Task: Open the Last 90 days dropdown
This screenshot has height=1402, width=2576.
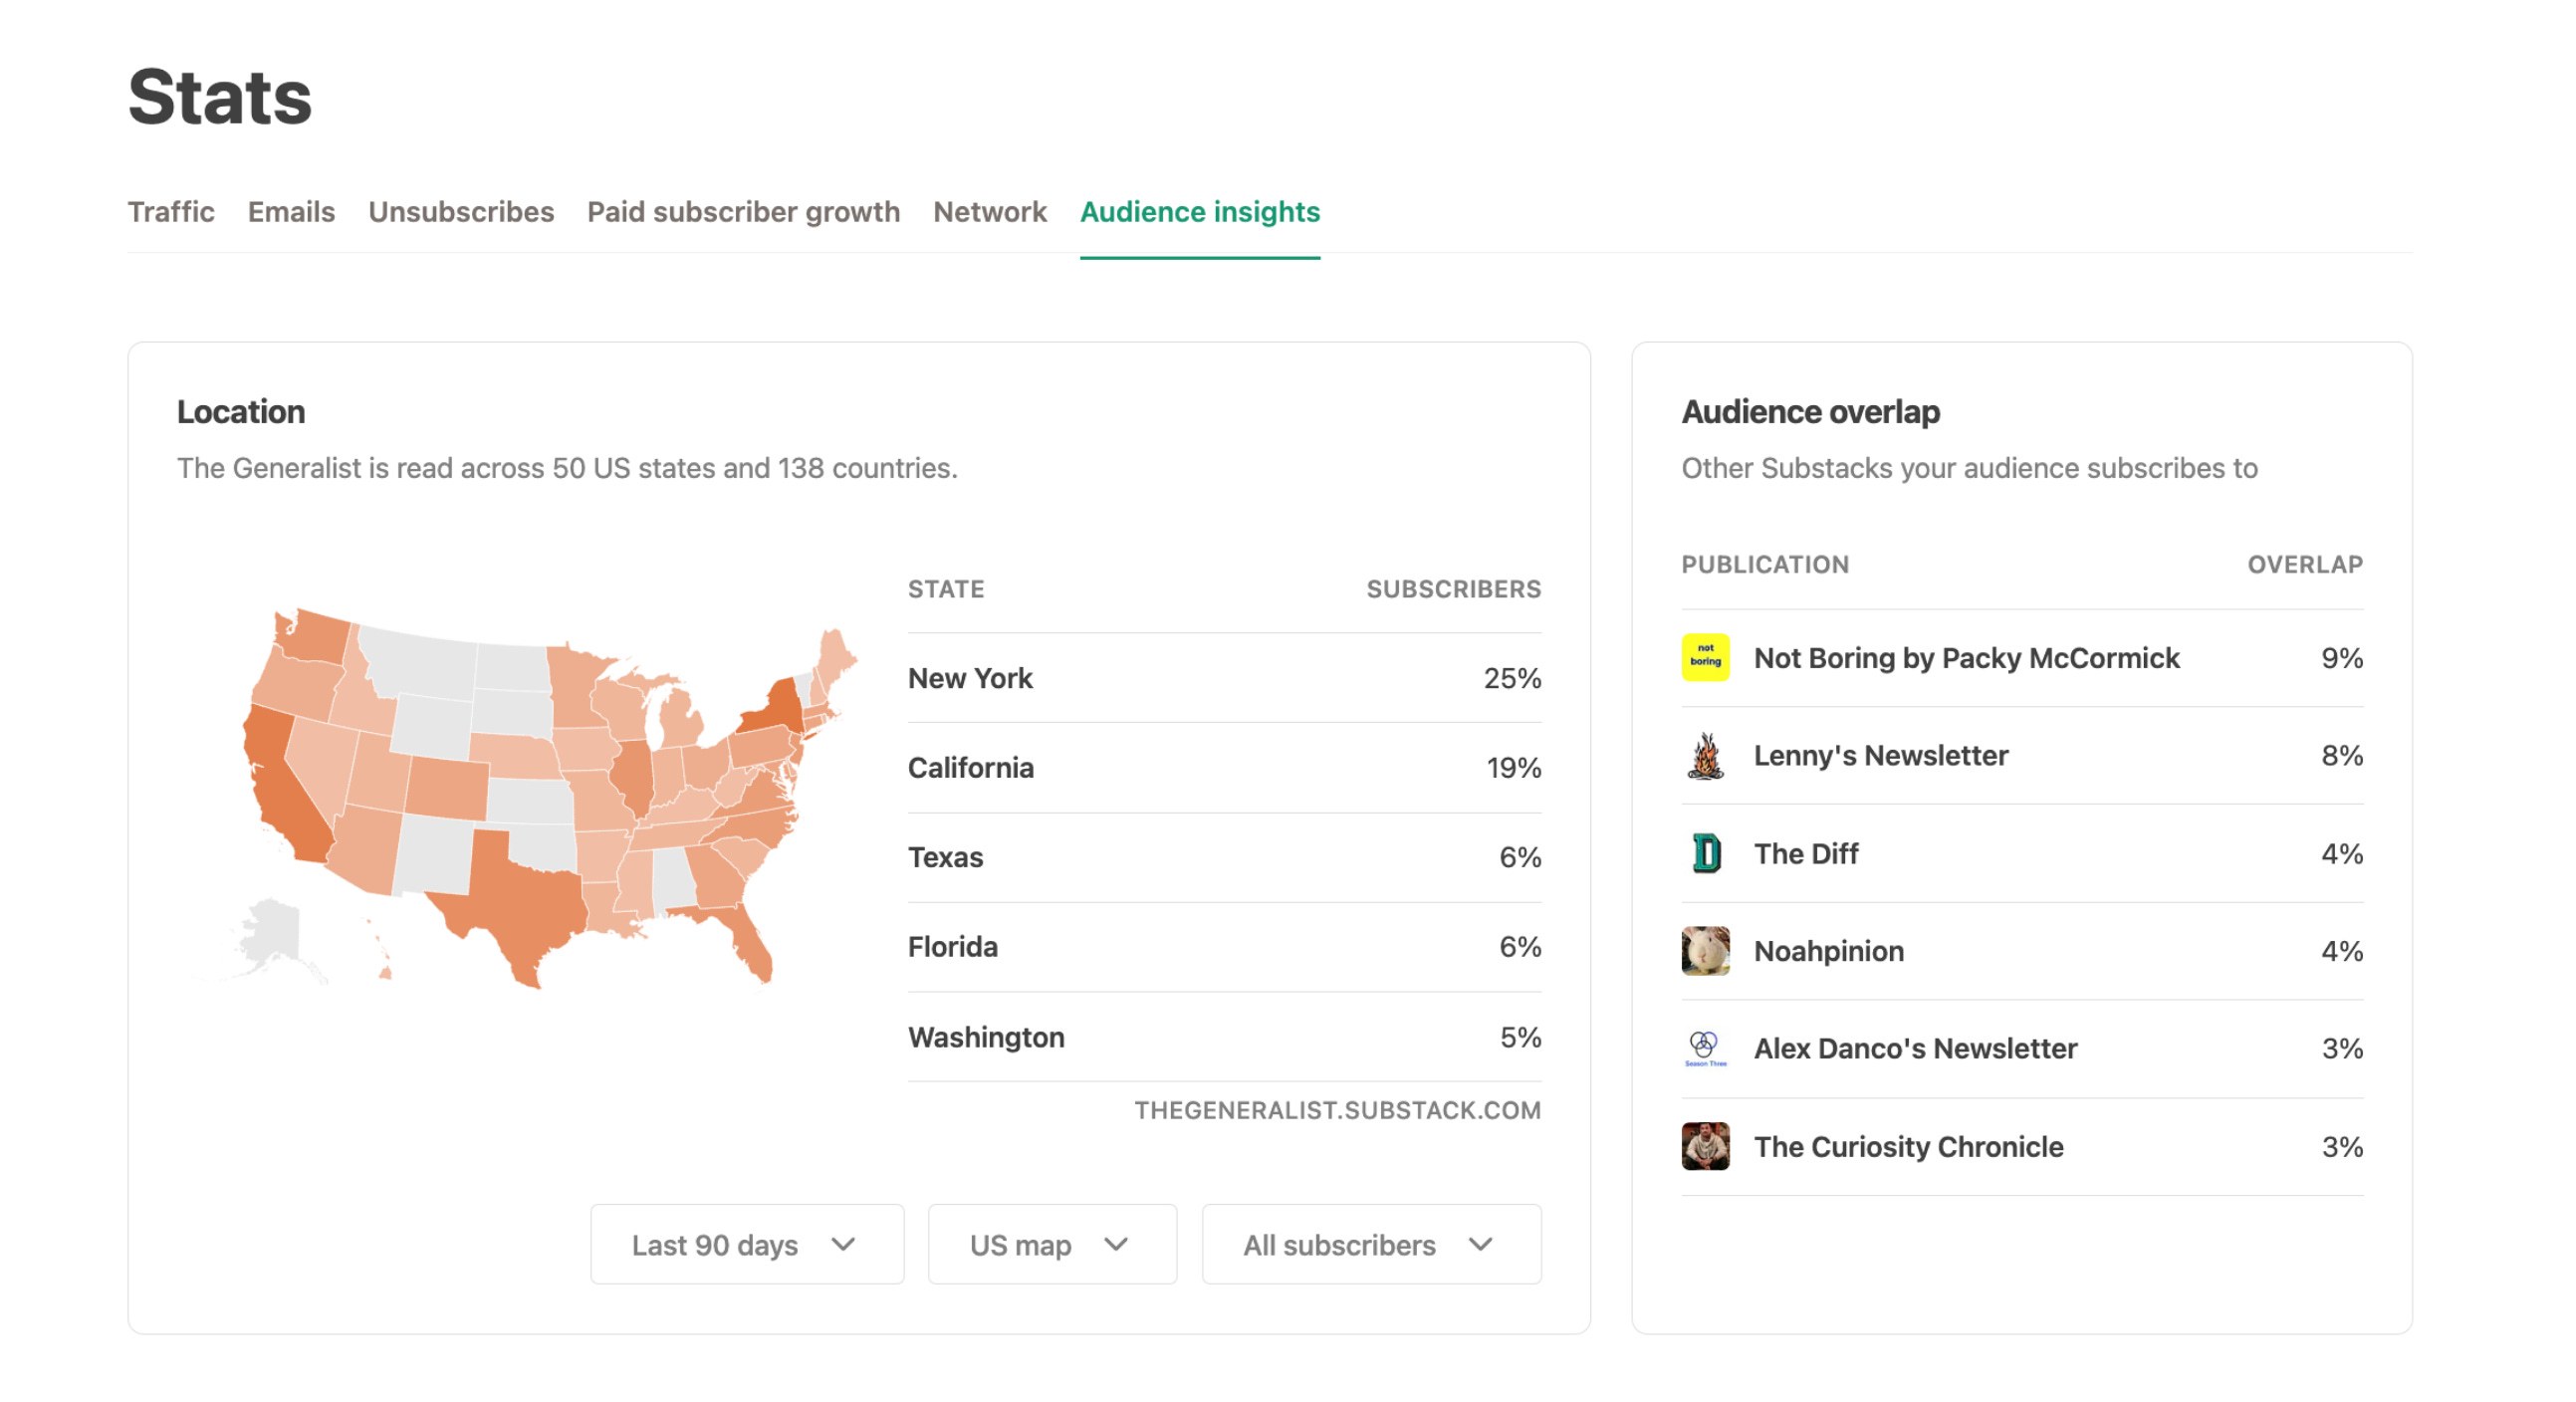Action: (746, 1244)
